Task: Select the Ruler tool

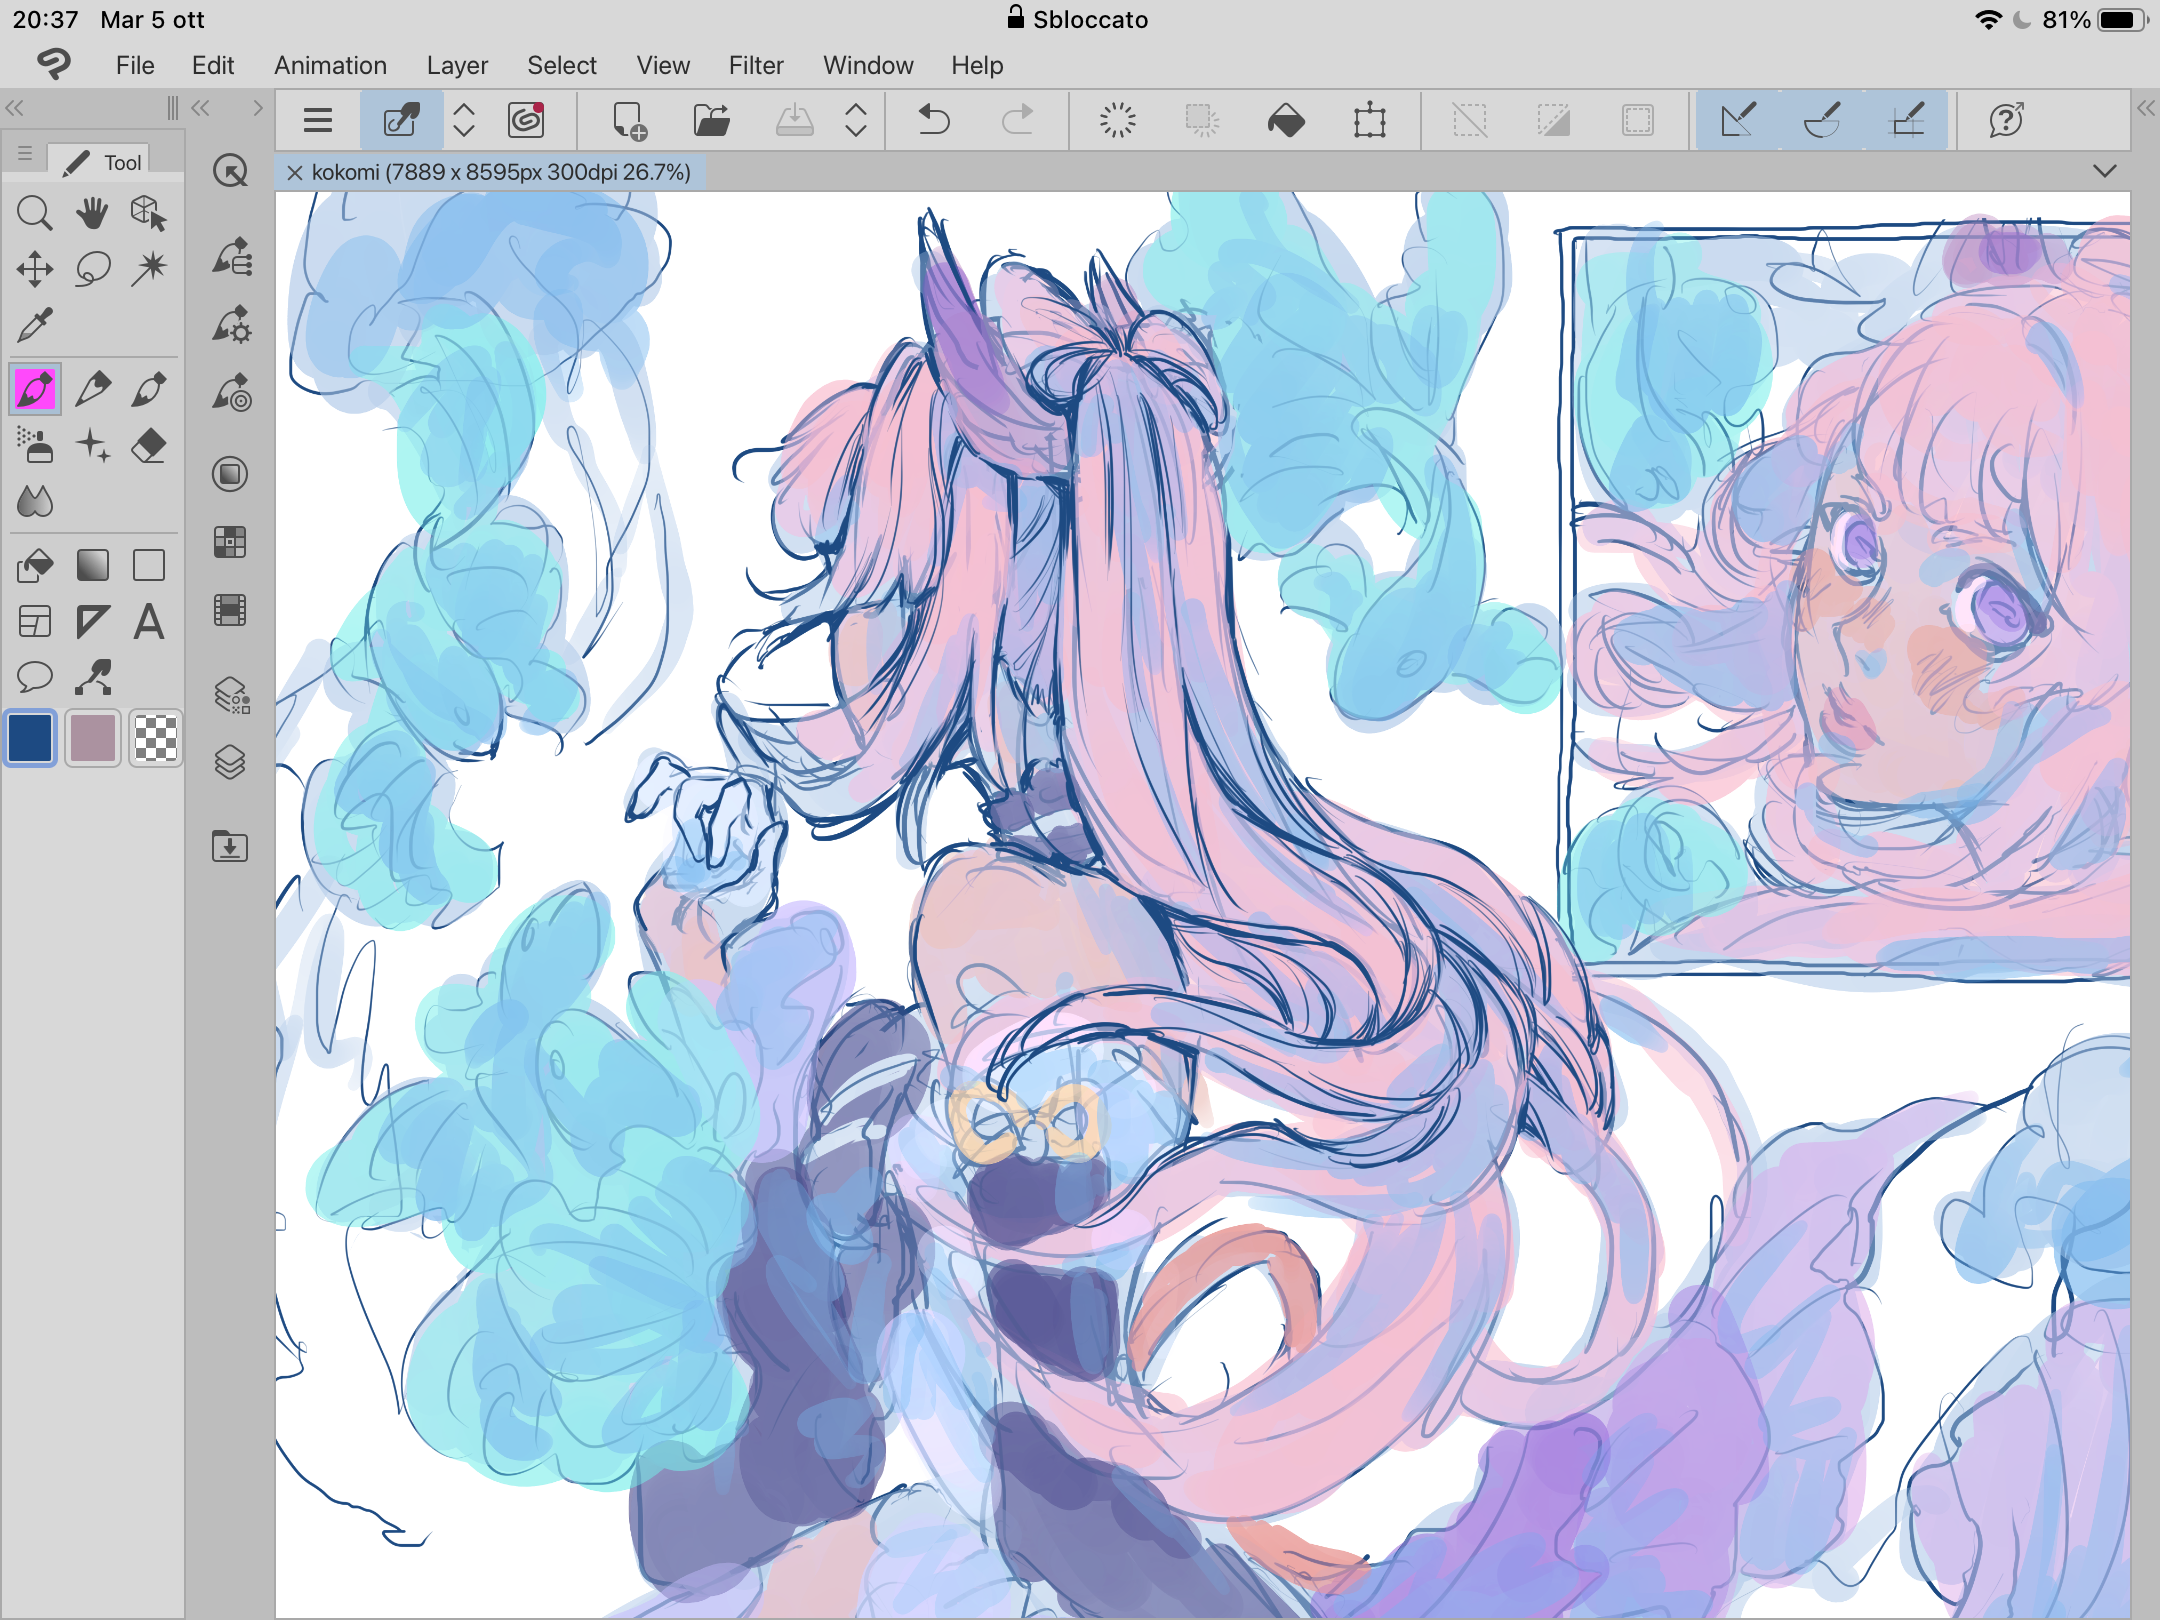Action: (x=93, y=621)
